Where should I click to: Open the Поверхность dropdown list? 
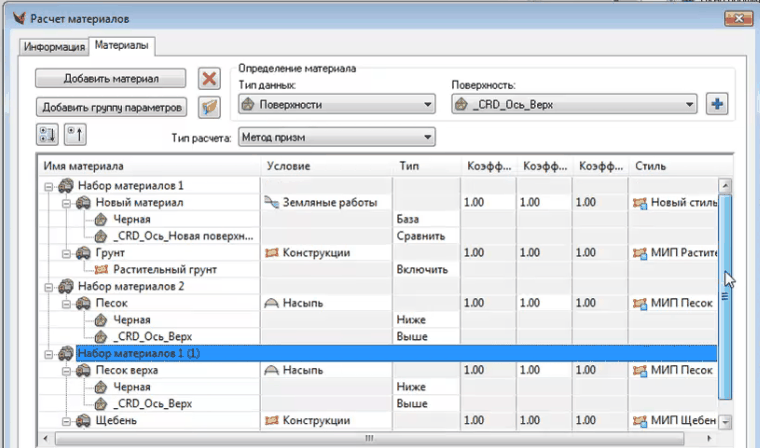coord(577,104)
